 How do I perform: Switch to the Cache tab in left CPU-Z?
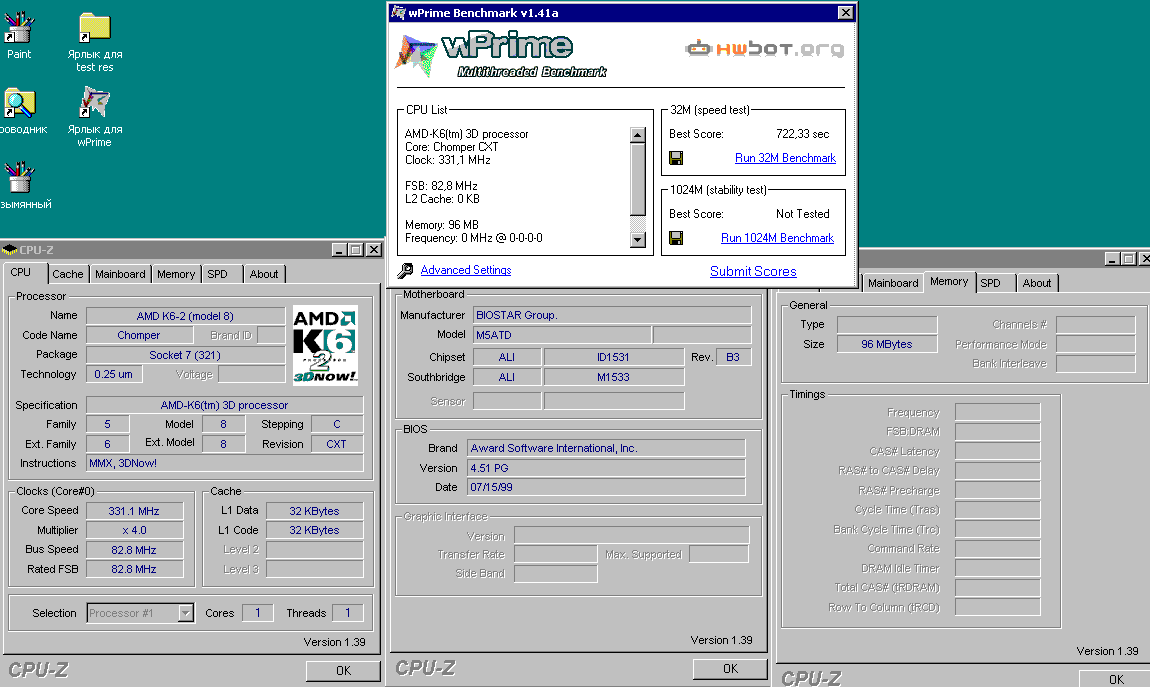pos(67,274)
